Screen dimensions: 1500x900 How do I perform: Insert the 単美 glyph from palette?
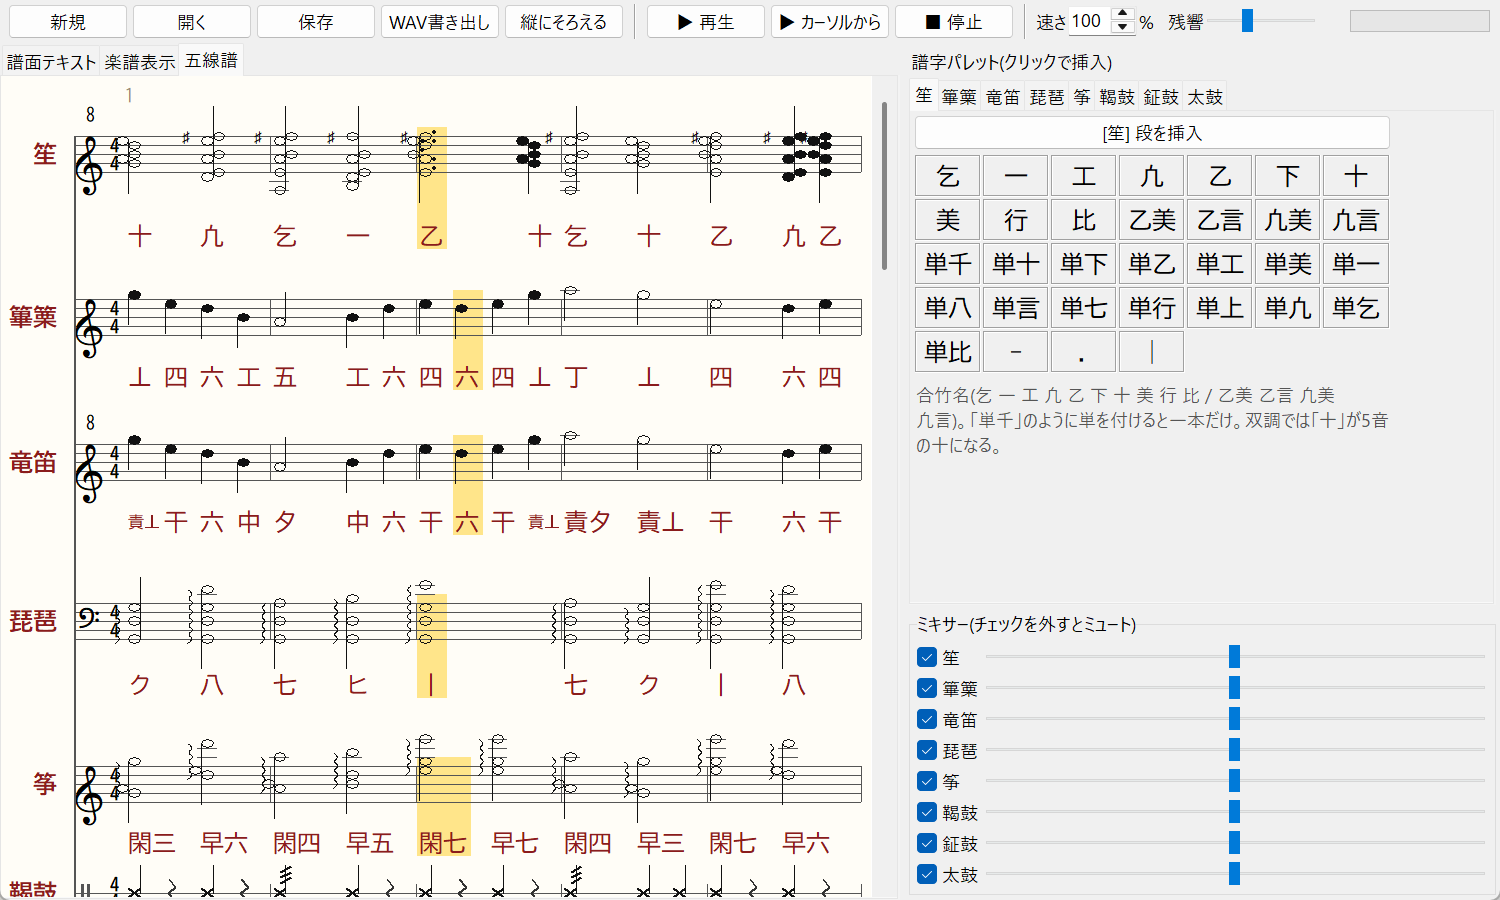[x=1288, y=264]
